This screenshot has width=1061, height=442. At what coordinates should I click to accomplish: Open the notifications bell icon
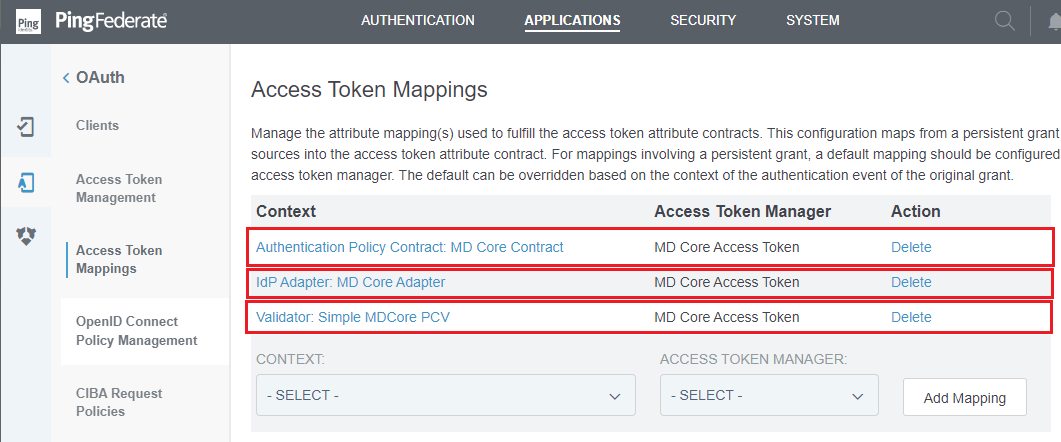(x=1054, y=22)
